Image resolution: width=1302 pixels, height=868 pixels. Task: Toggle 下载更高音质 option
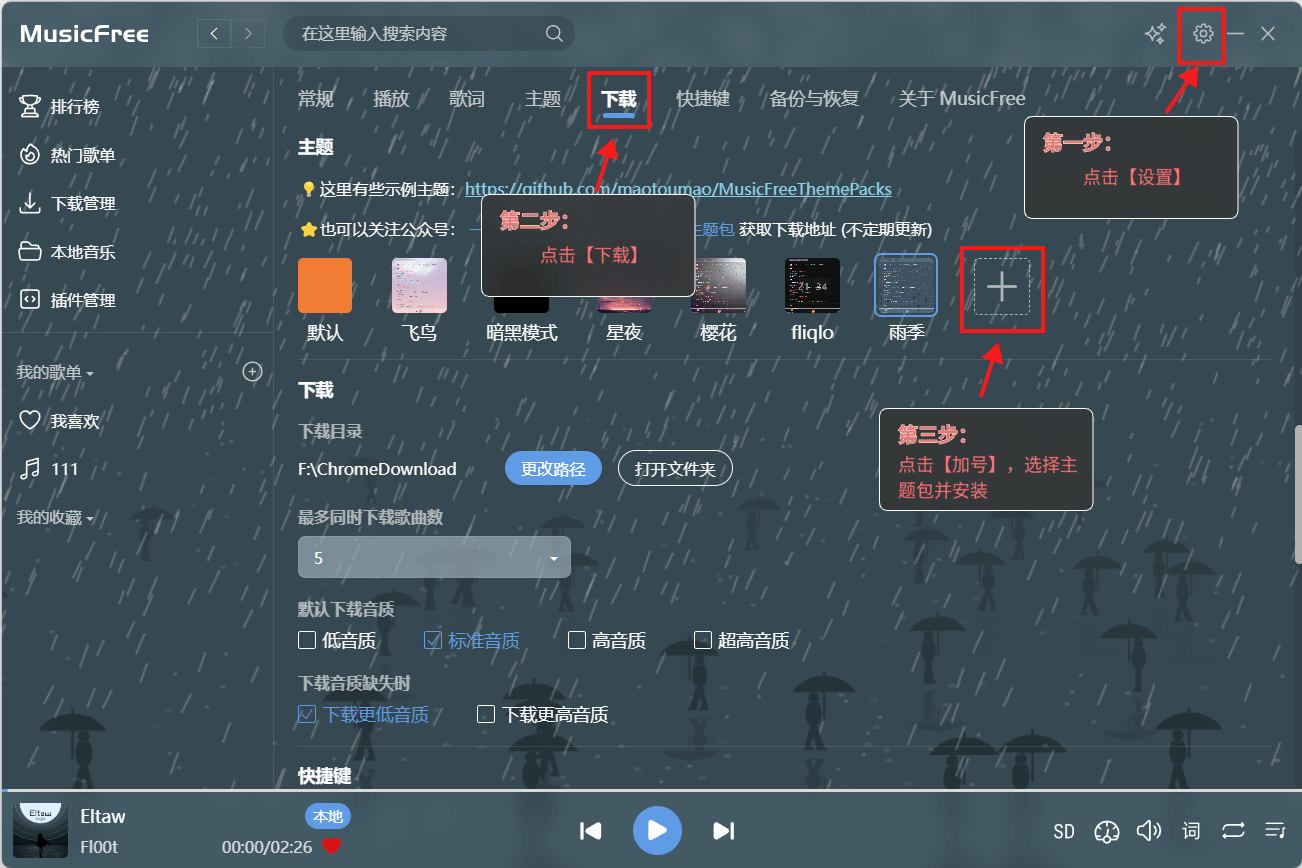(543, 714)
